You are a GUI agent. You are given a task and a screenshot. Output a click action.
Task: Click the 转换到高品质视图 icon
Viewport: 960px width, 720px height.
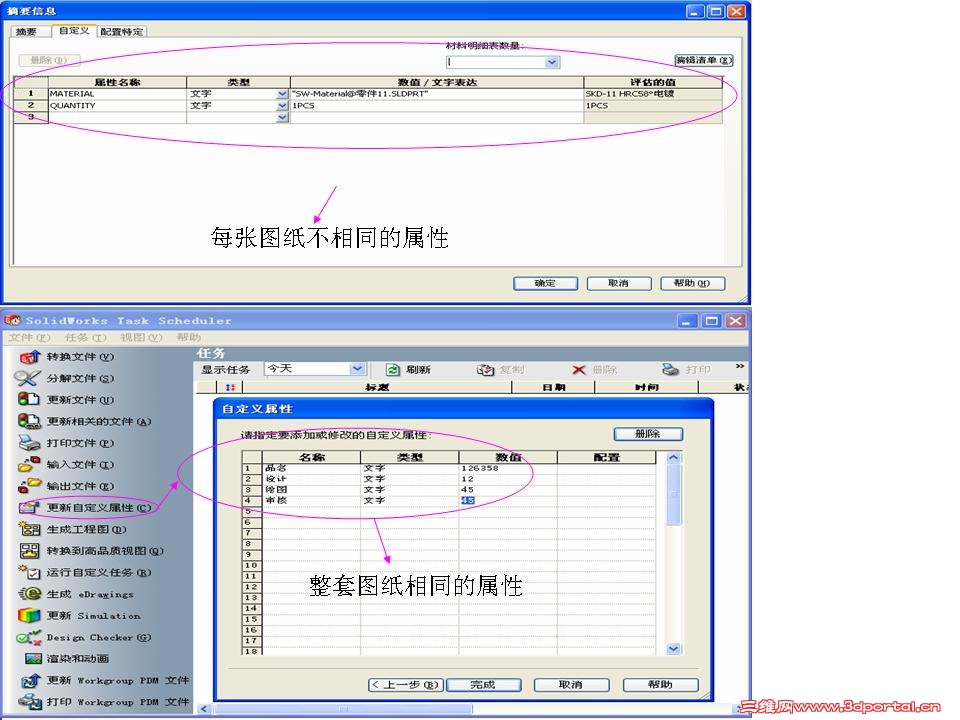29,550
